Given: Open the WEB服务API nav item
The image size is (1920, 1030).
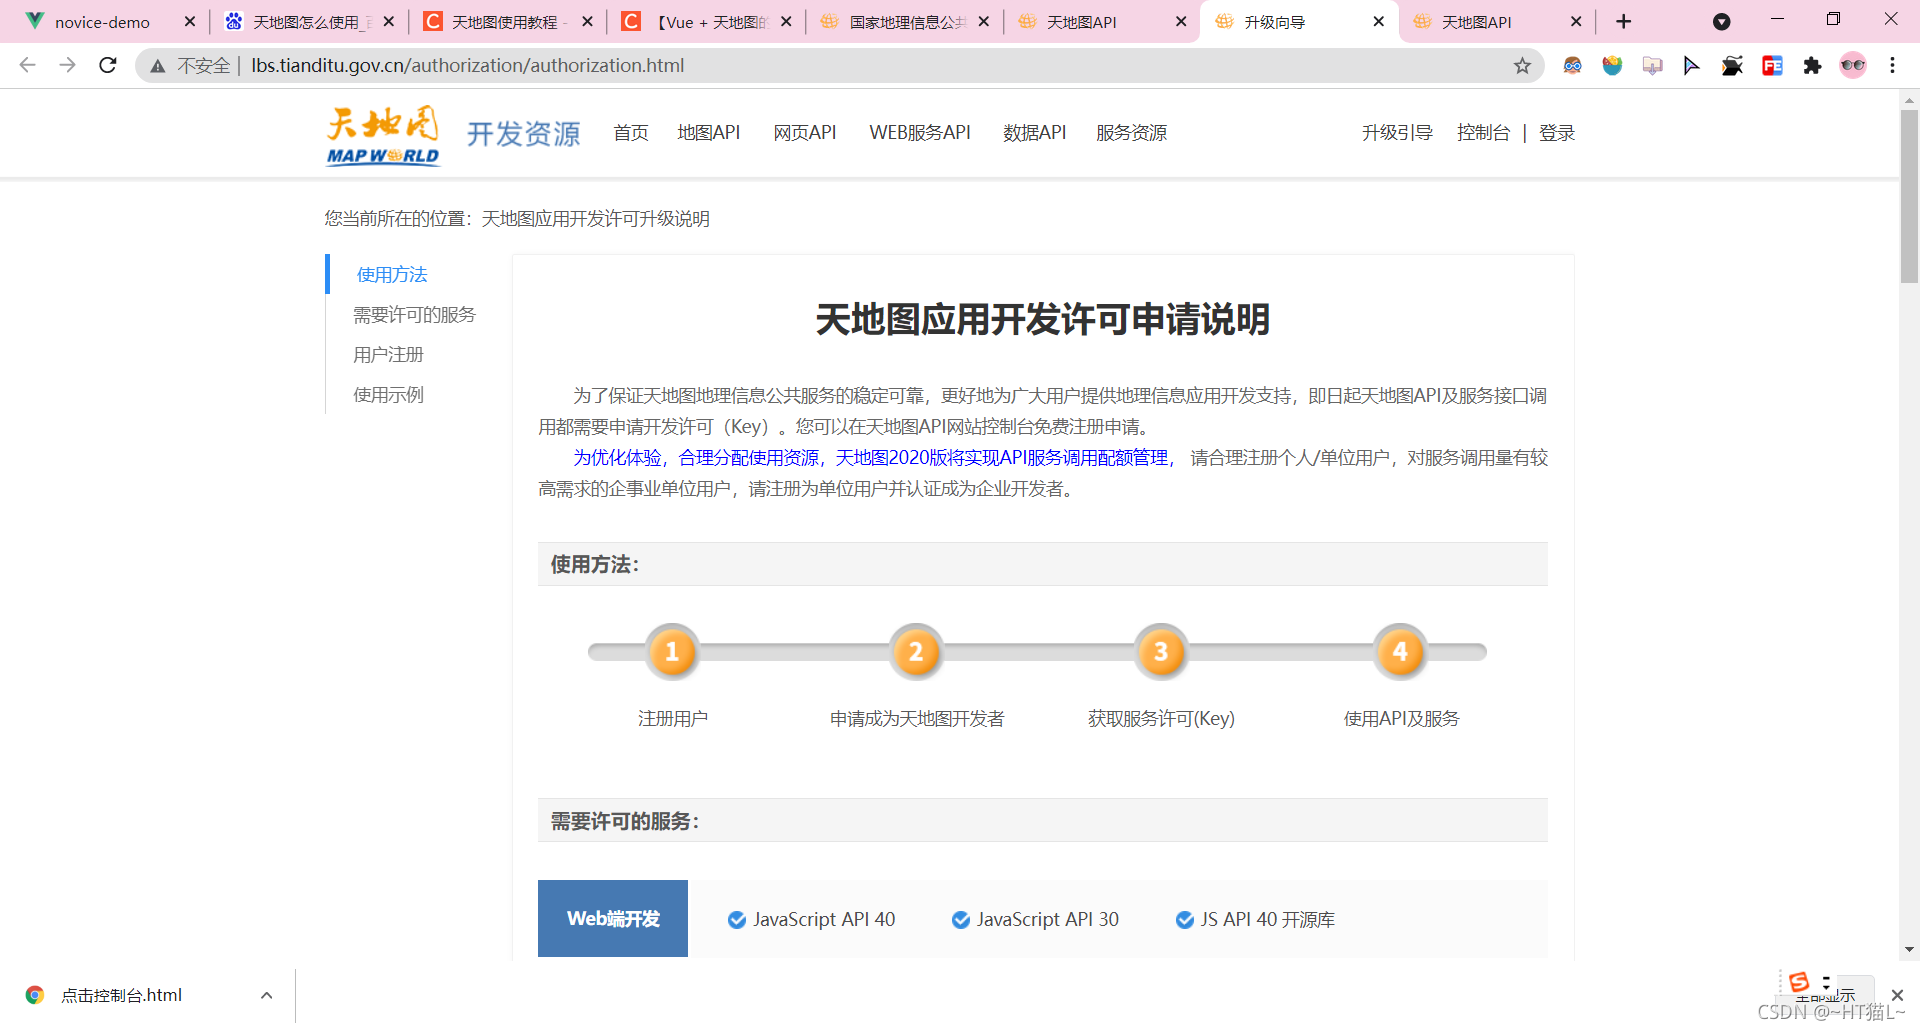Looking at the screenshot, I should pos(920,133).
